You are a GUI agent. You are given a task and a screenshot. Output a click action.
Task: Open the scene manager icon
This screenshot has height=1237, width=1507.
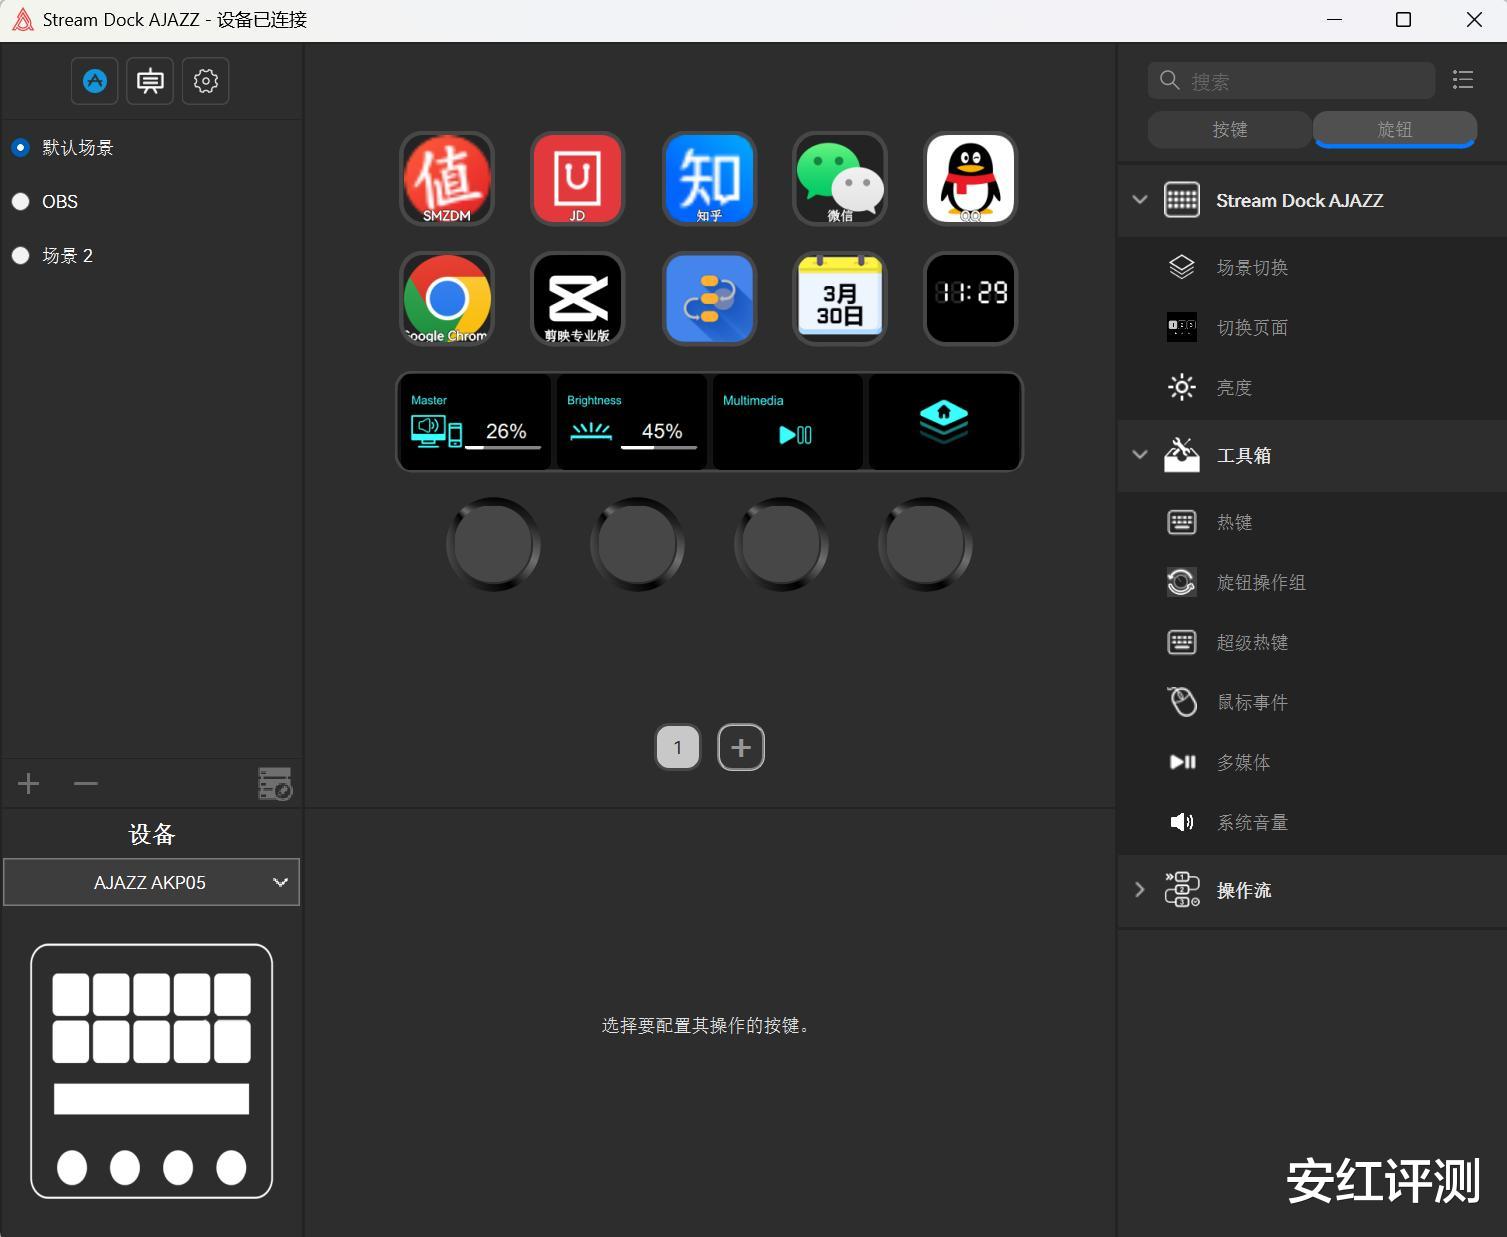(275, 784)
